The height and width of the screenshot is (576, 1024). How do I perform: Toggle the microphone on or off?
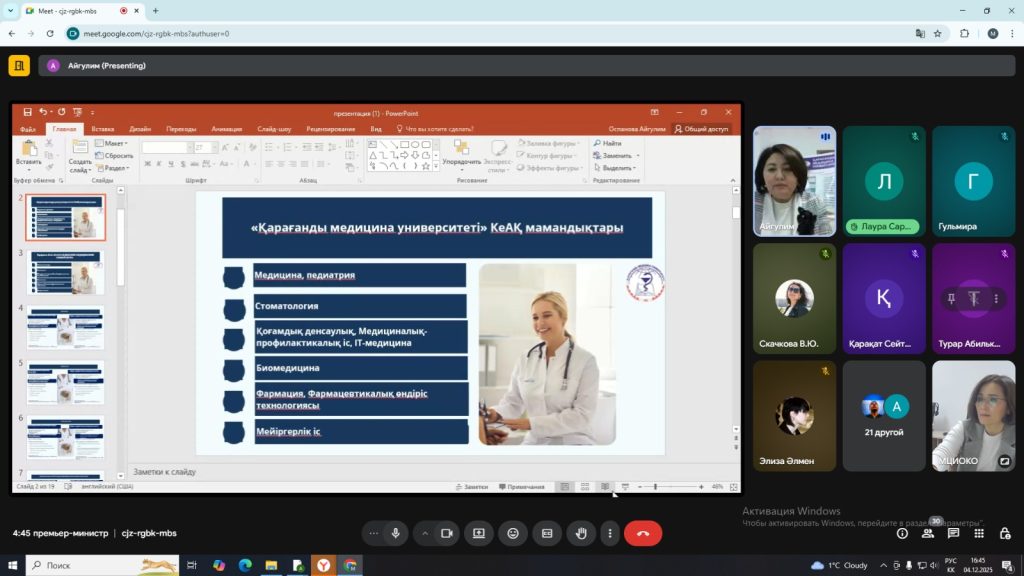[x=396, y=534]
